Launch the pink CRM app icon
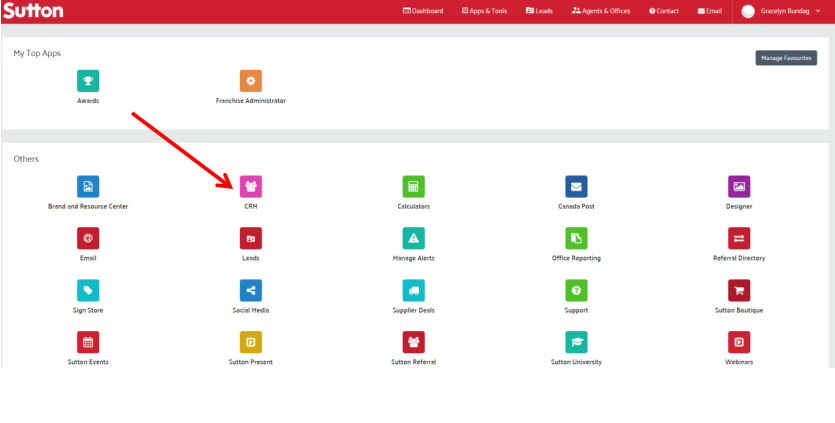Screen dimensions: 835x423 point(251,186)
